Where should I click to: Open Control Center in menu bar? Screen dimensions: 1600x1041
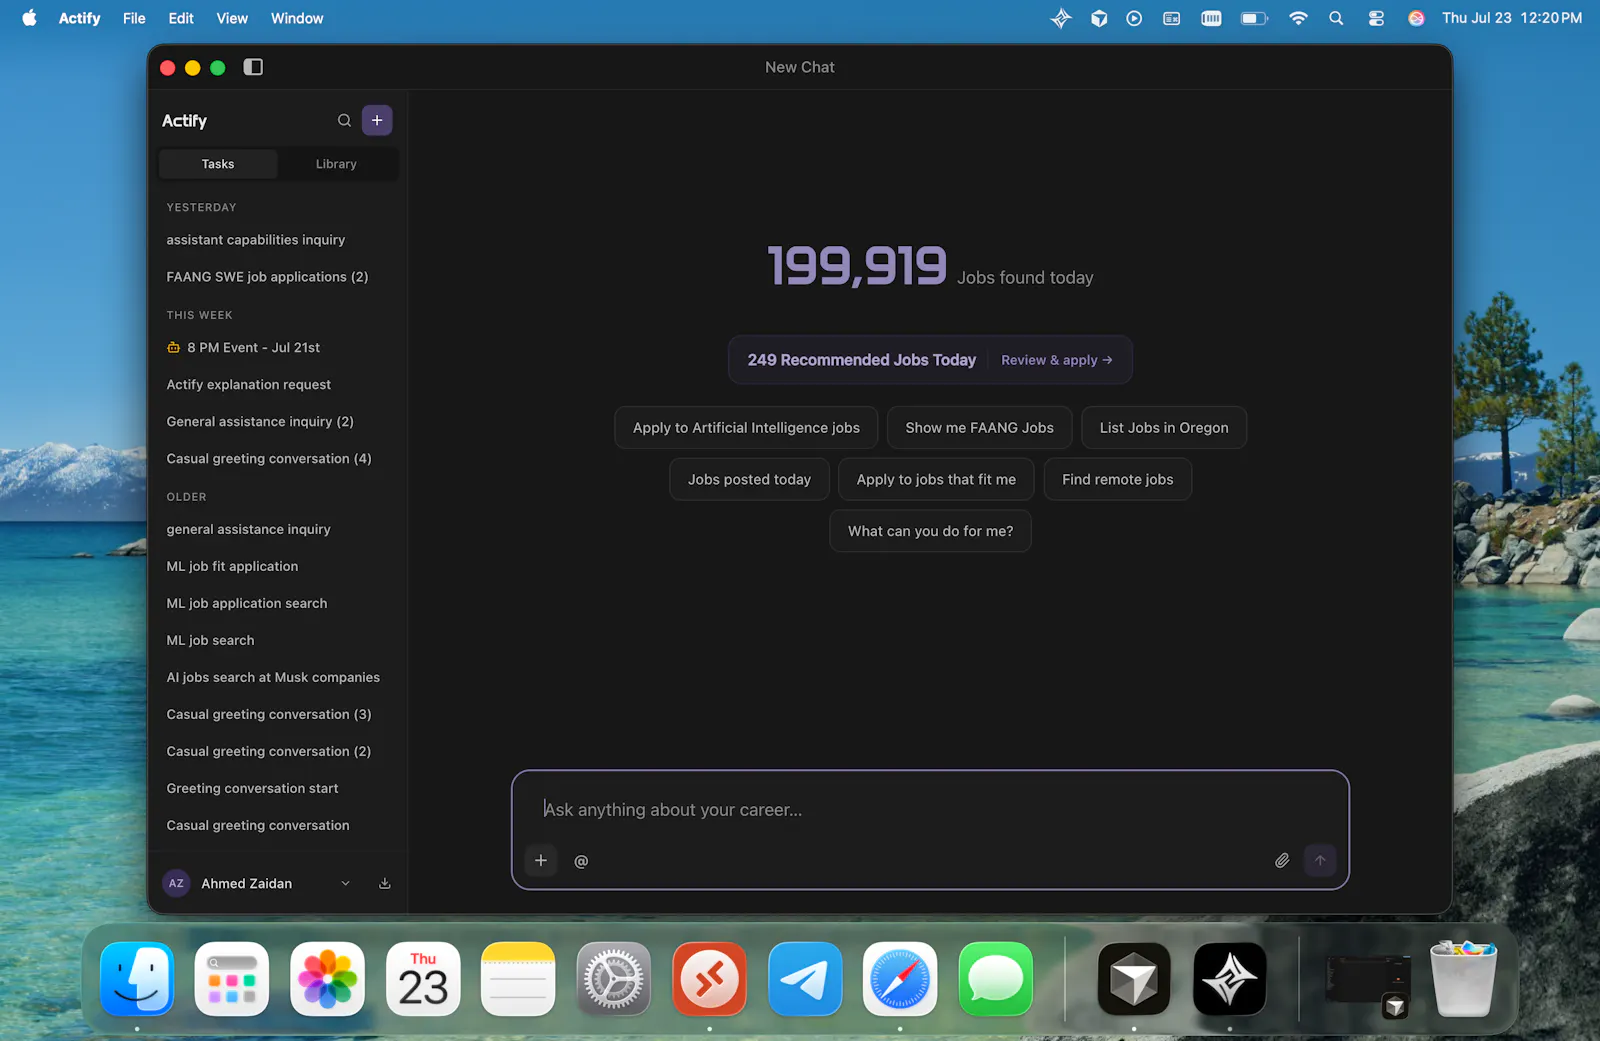(x=1376, y=18)
